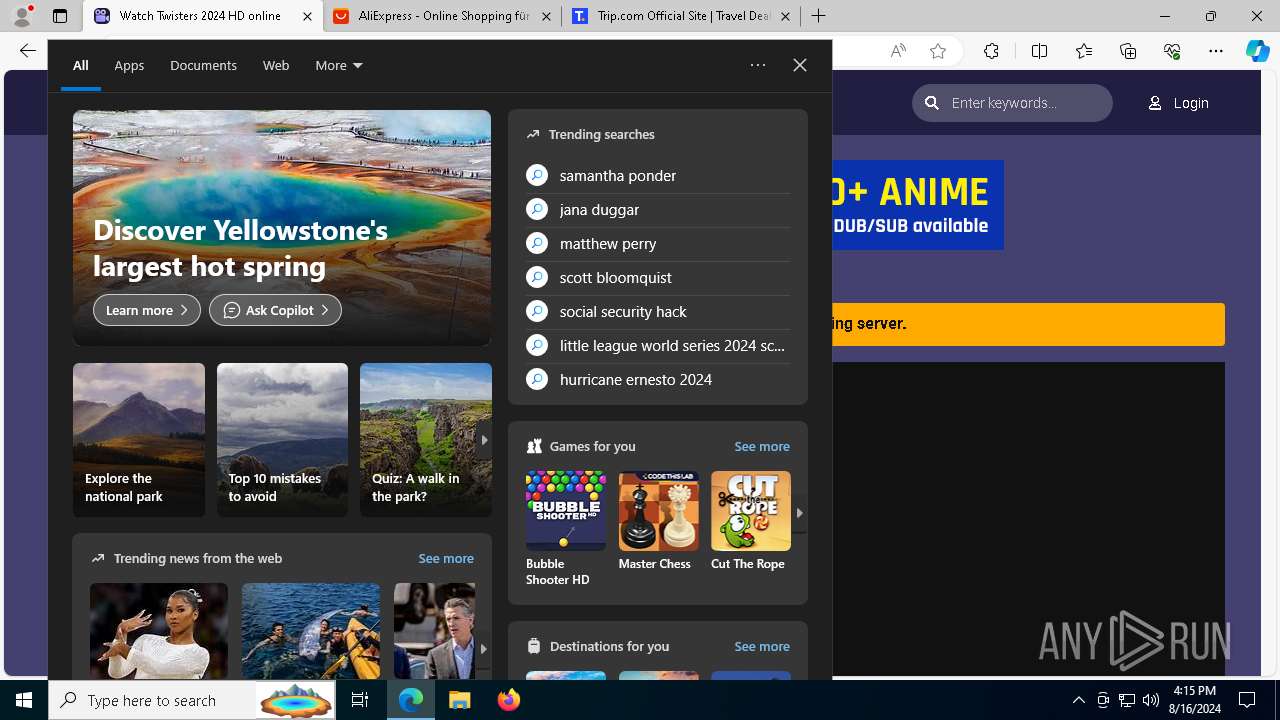Switch to the Web search tab
This screenshot has width=1280, height=720.
click(276, 65)
